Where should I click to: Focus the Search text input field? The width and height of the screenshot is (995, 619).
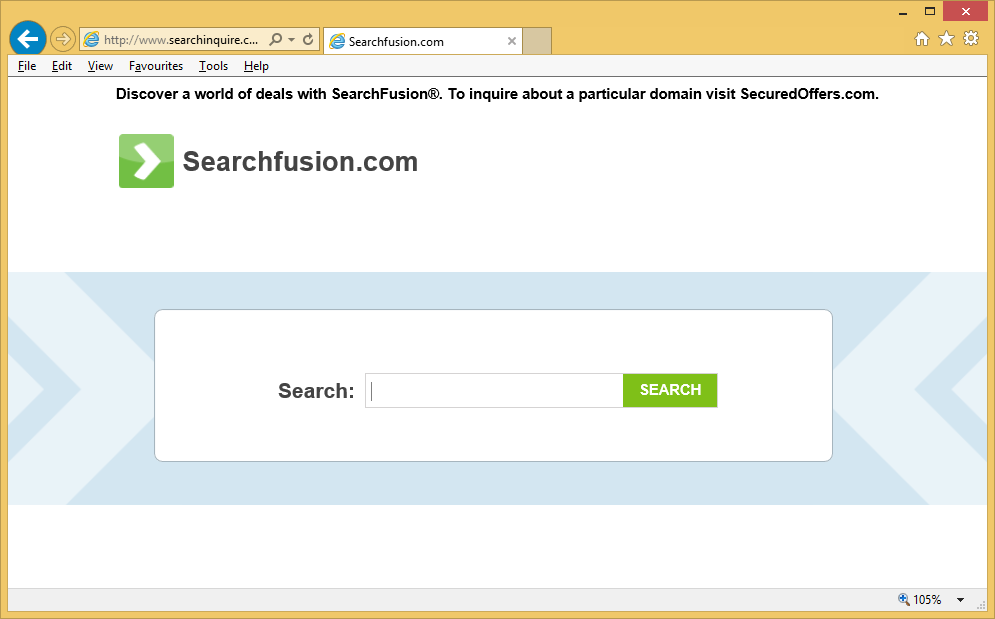tap(494, 391)
